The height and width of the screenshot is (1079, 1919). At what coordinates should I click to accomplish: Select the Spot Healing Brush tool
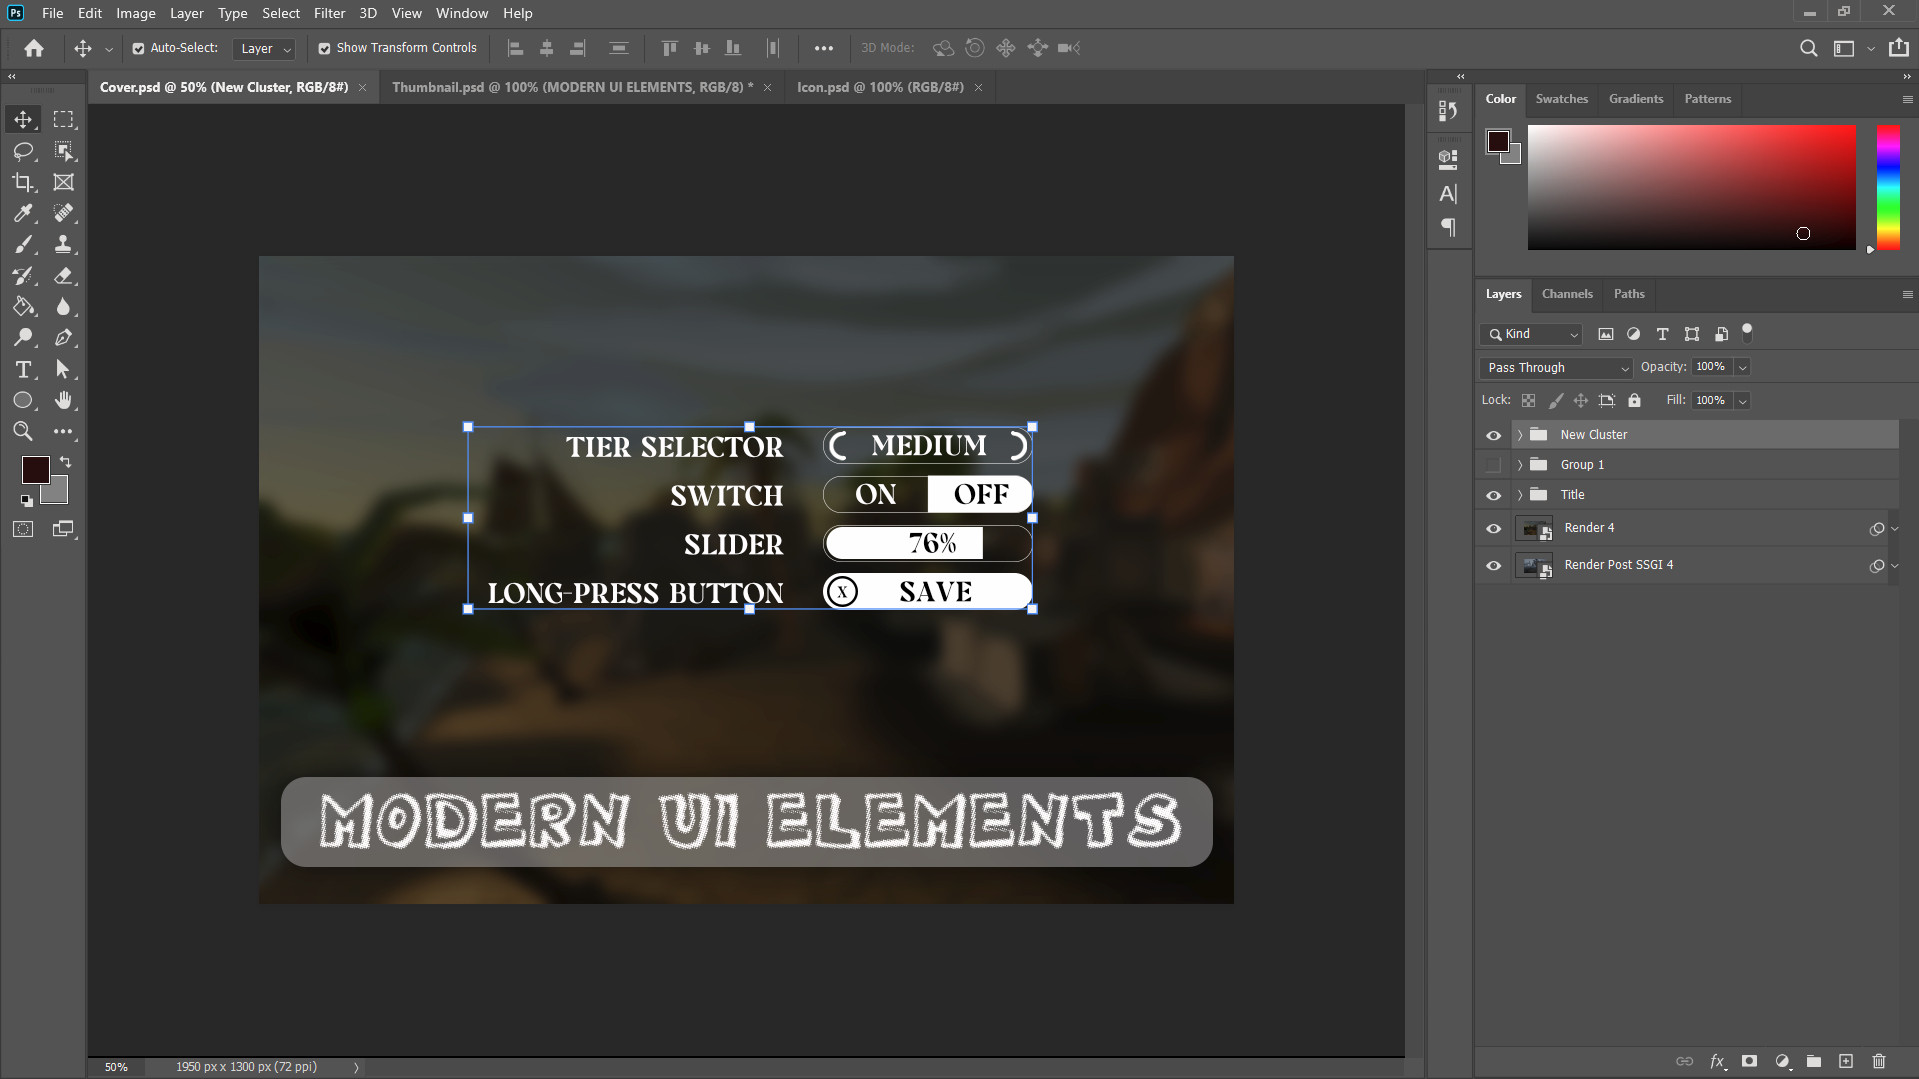coord(64,213)
